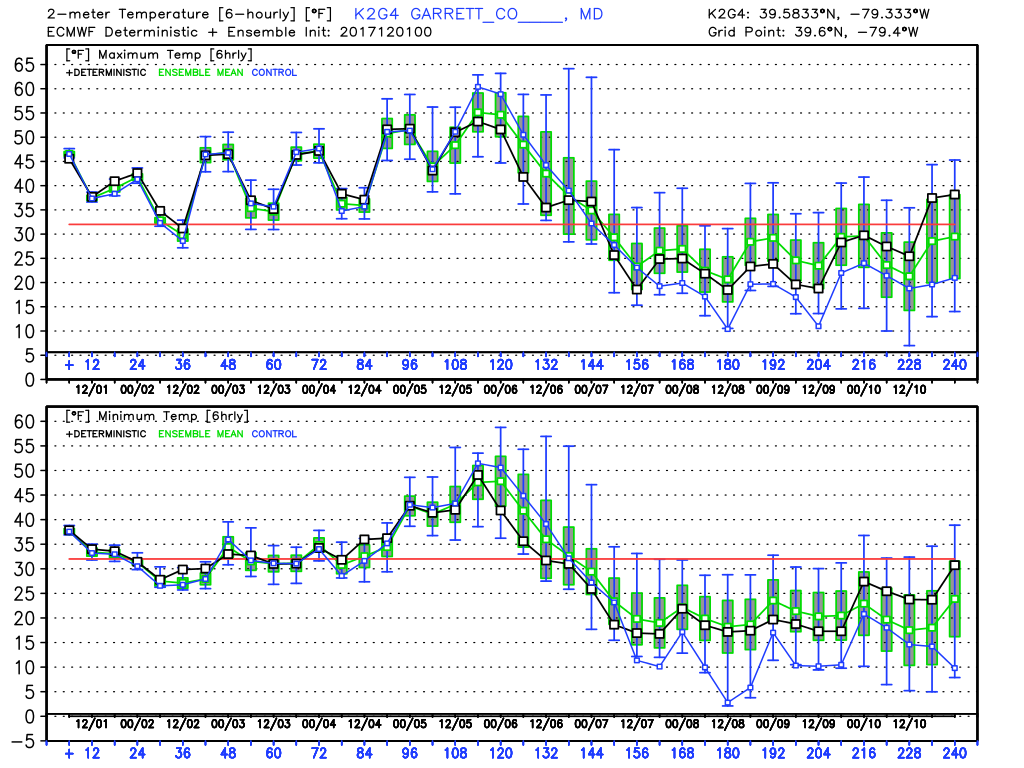Toggle +DETERMINISTIC legend in Maximum Temp chart
This screenshot has height=768, width=1024.
pyautogui.click(x=106, y=72)
